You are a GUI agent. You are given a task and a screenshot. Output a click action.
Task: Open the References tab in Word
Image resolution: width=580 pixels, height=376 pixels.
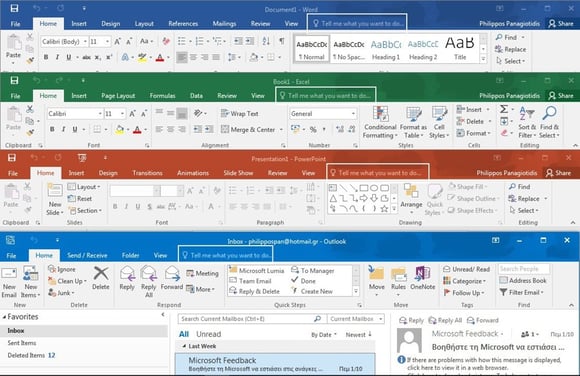(183, 24)
